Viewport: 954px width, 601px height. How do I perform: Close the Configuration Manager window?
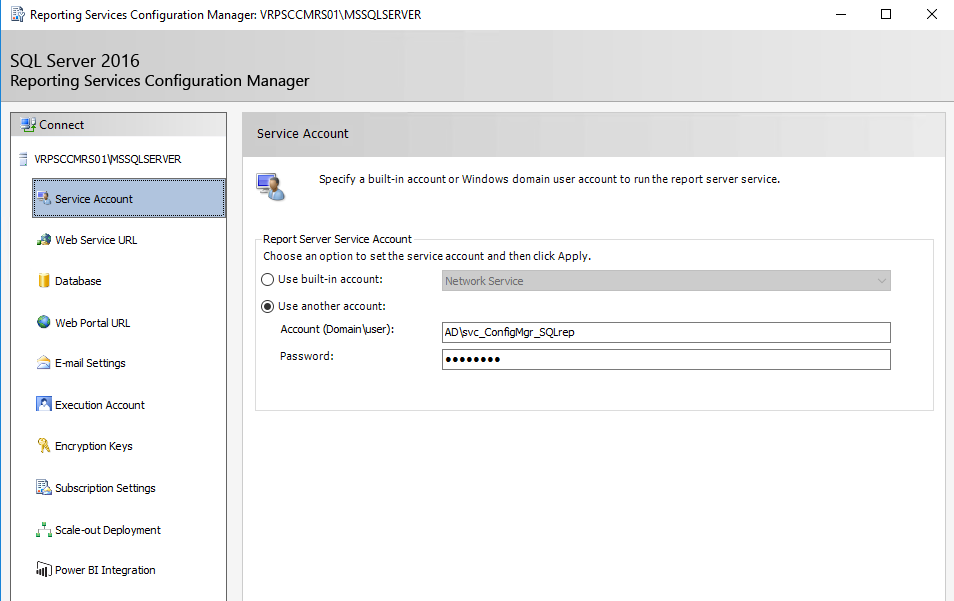[x=931, y=15]
